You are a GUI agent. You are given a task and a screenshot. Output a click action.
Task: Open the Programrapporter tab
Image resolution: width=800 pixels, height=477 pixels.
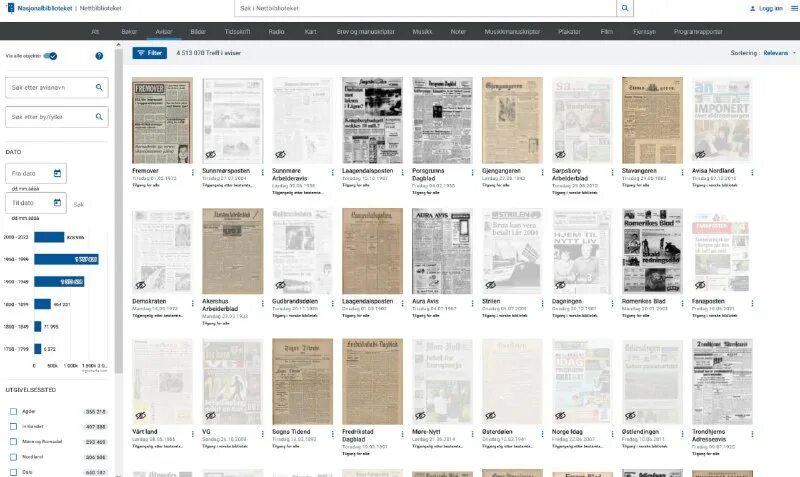tap(698, 32)
